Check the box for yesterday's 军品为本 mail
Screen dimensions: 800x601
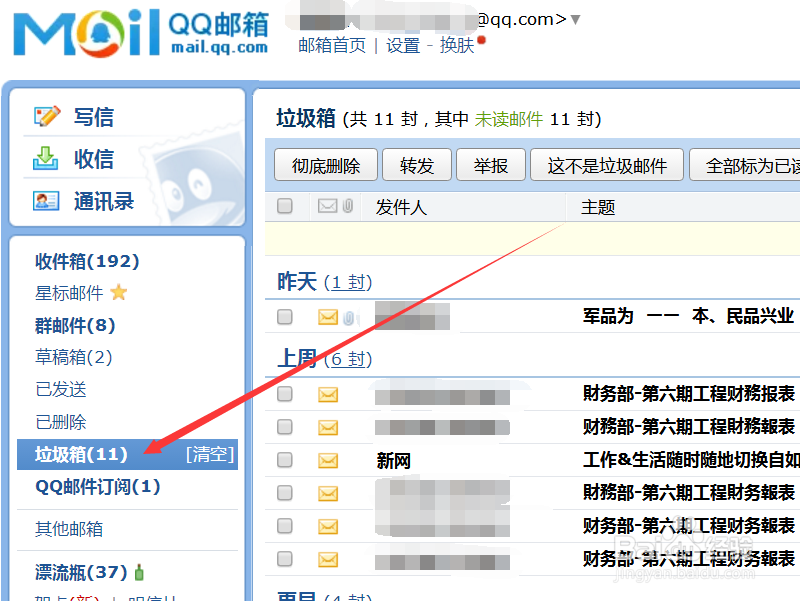(x=285, y=317)
